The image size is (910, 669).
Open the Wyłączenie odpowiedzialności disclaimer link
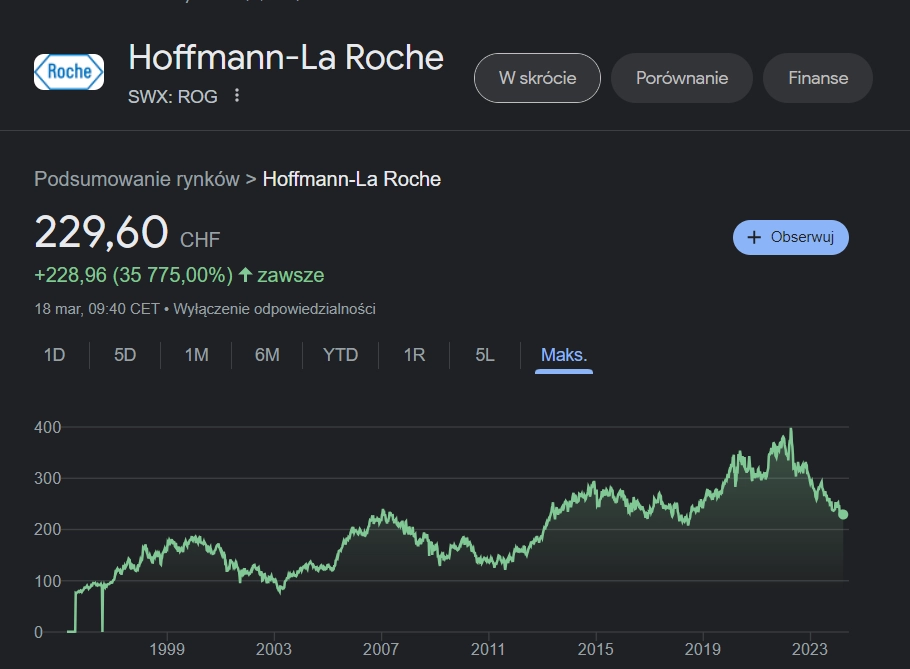coord(275,309)
